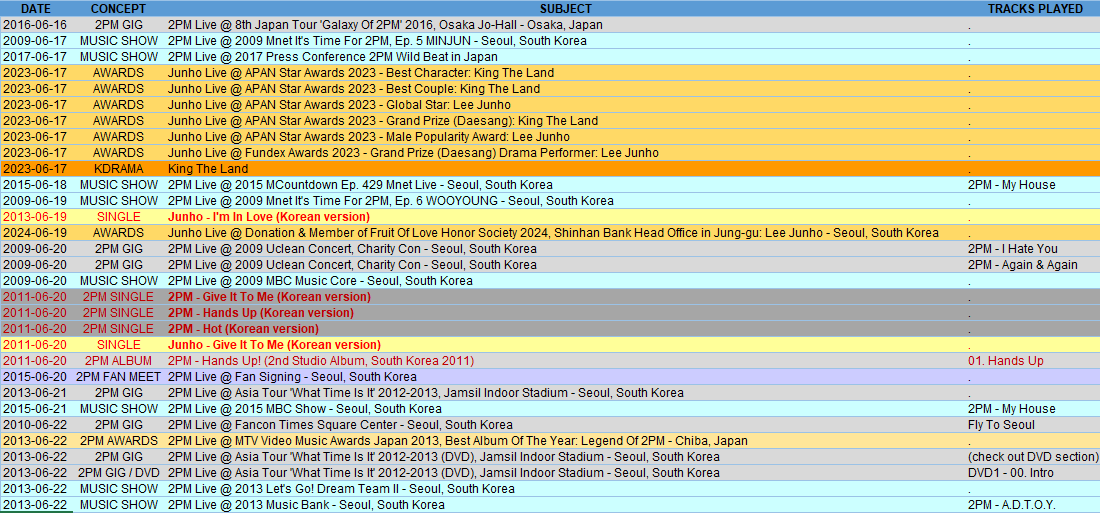Viewport: 1100px width, 513px height.
Task: Select the 2PM FAN MEET concept cell
Action: pyautogui.click(x=119, y=377)
